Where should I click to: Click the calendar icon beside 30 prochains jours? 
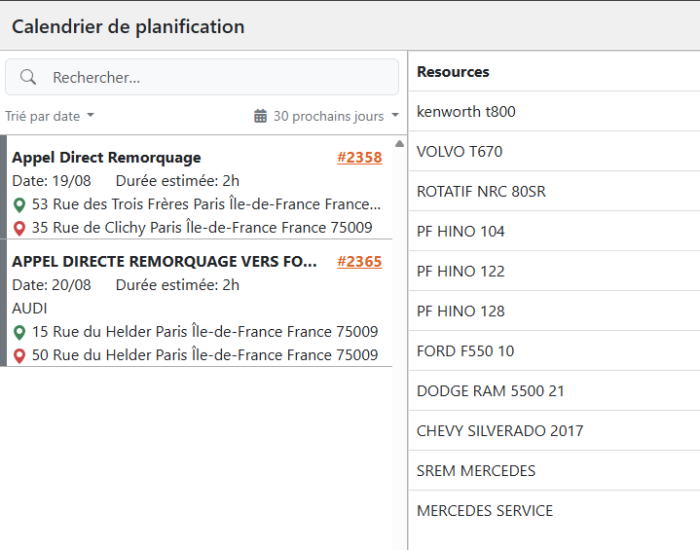(261, 116)
